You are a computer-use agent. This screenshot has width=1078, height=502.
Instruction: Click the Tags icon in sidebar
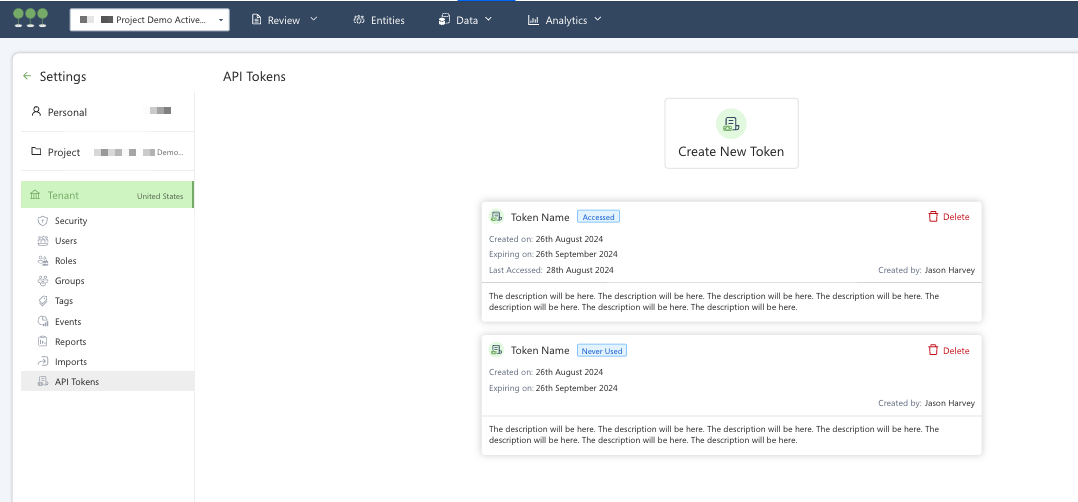43,301
